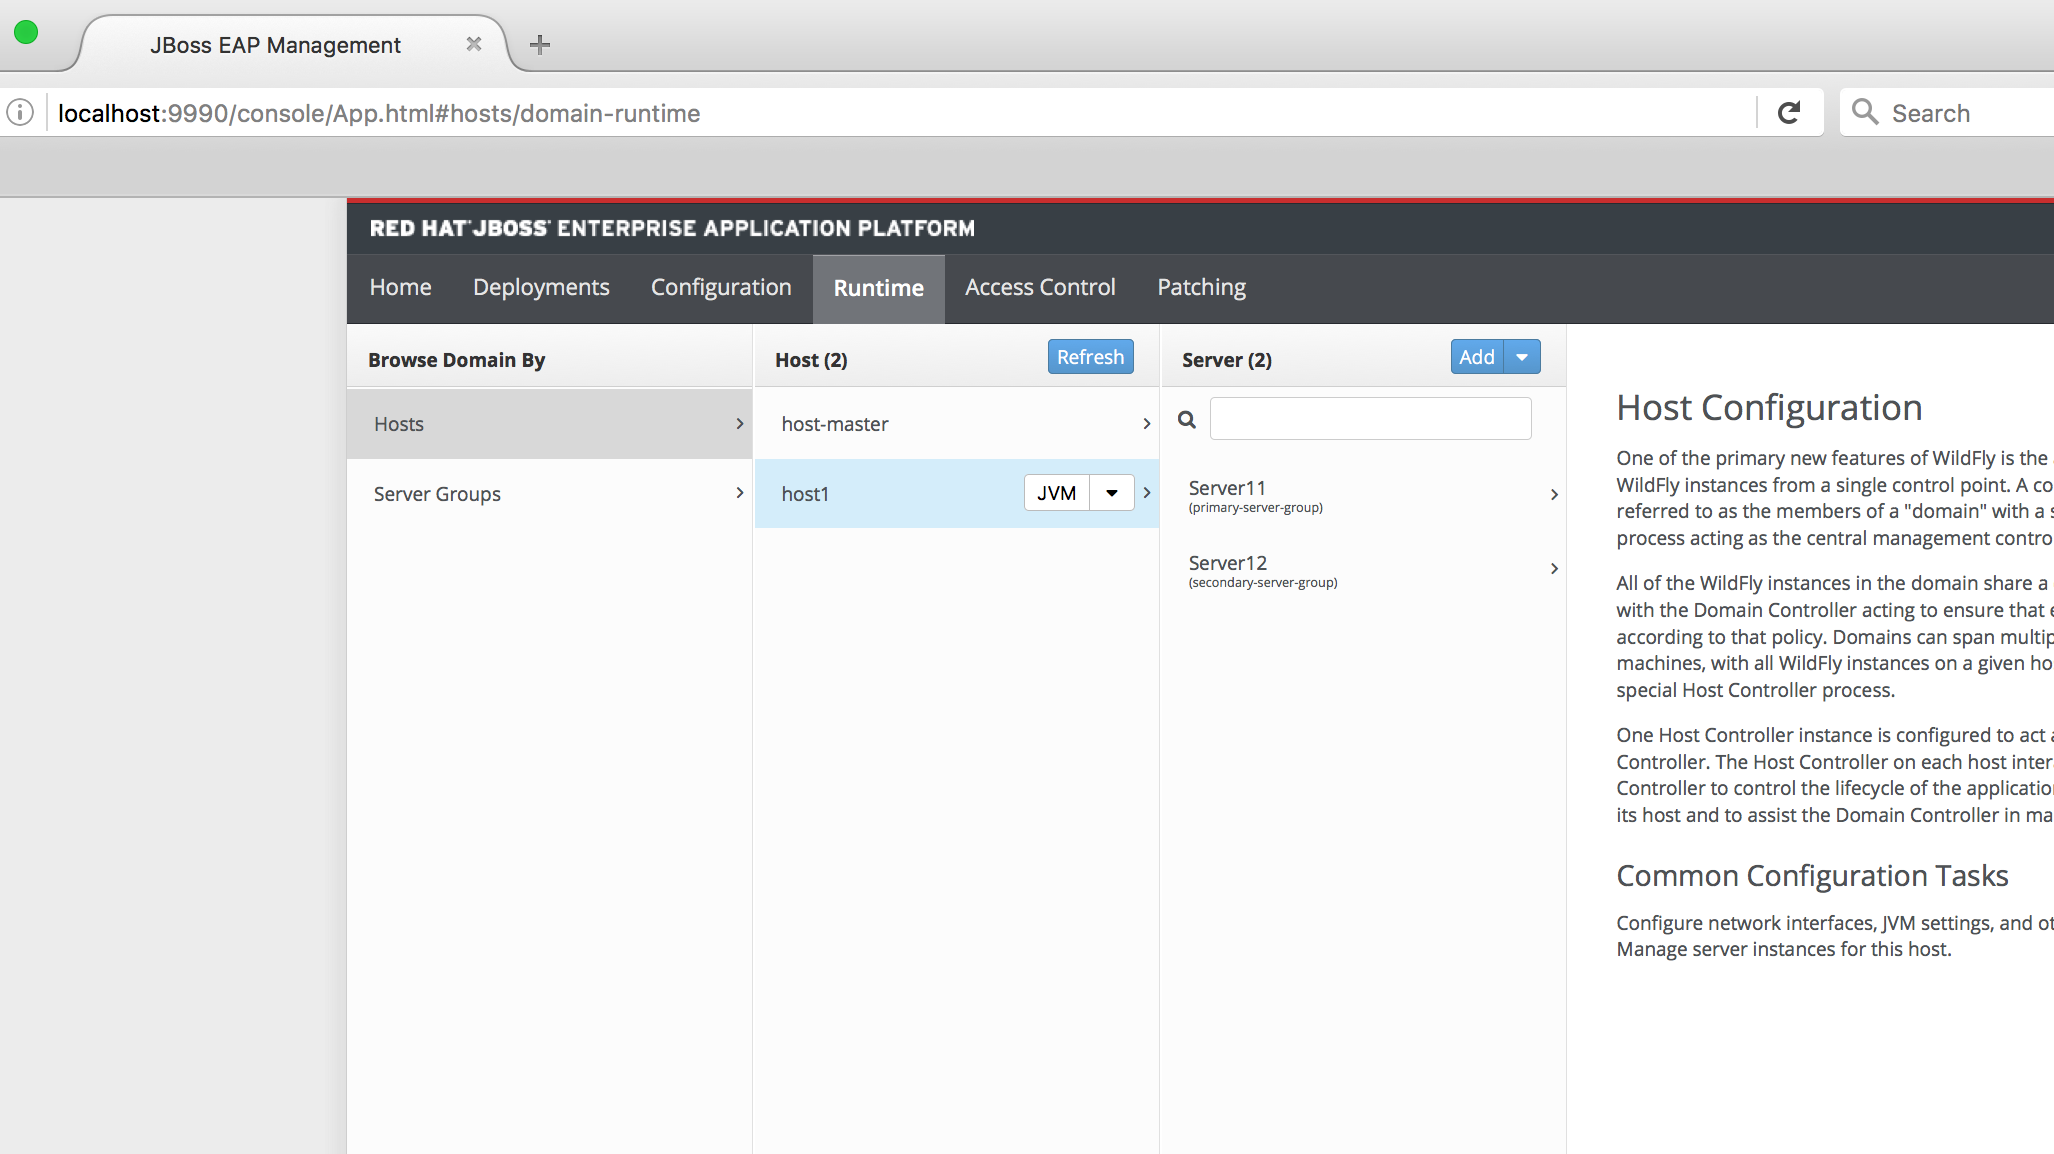Click the page info icon in address bar

pos(20,113)
